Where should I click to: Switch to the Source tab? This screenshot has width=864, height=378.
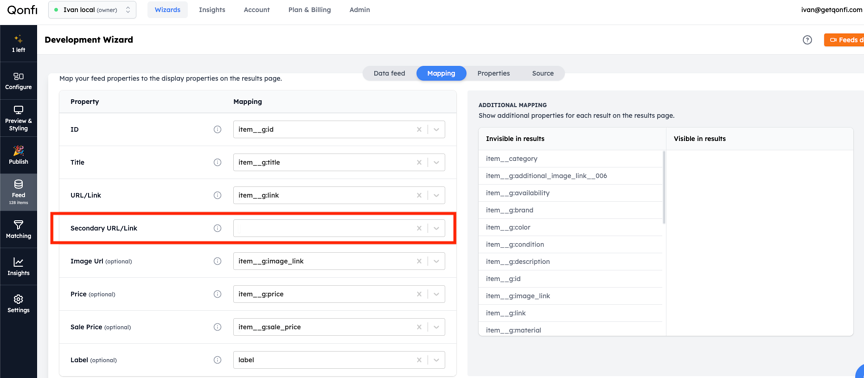point(543,73)
